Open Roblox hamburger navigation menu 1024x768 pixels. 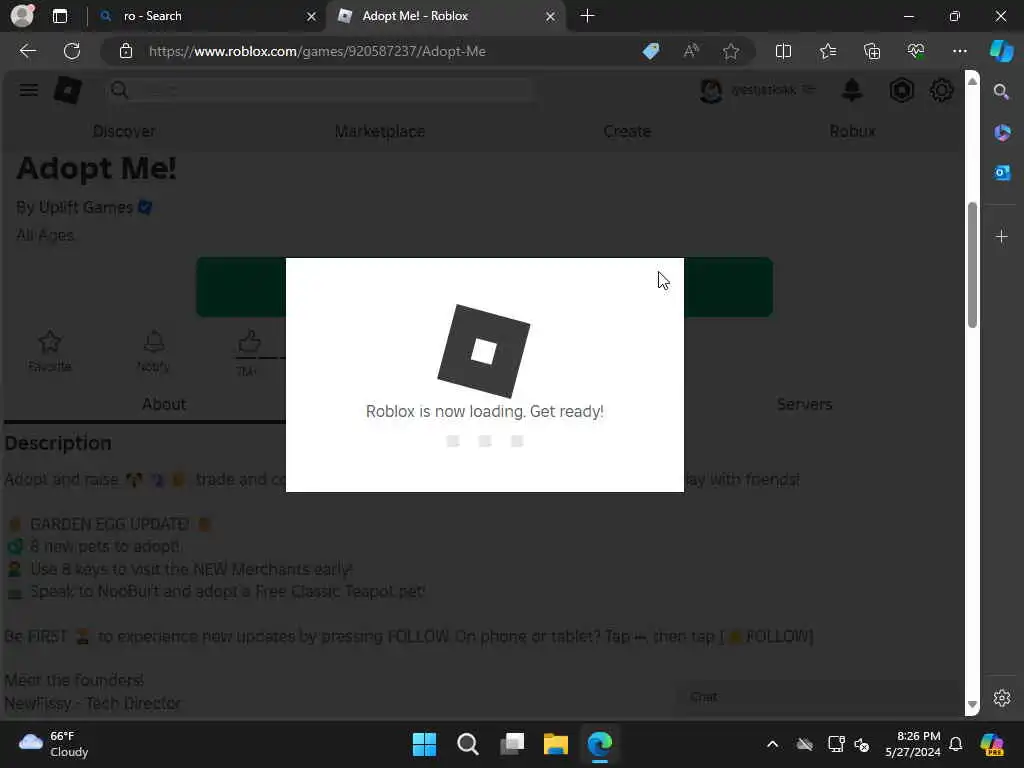[x=29, y=90]
